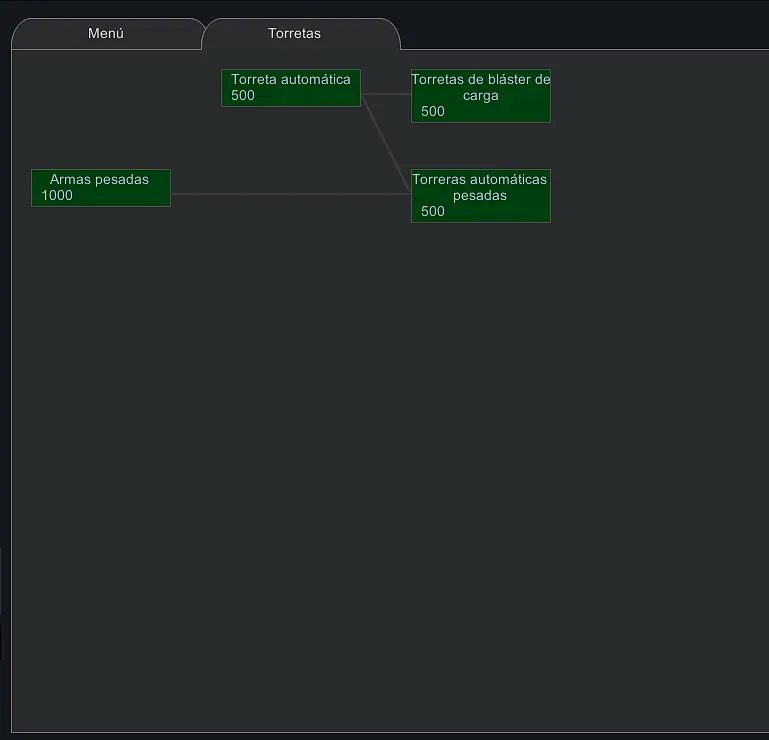Image resolution: width=769 pixels, height=740 pixels.
Task: Click the word "carga" in the bláster node
Action: (x=480, y=96)
